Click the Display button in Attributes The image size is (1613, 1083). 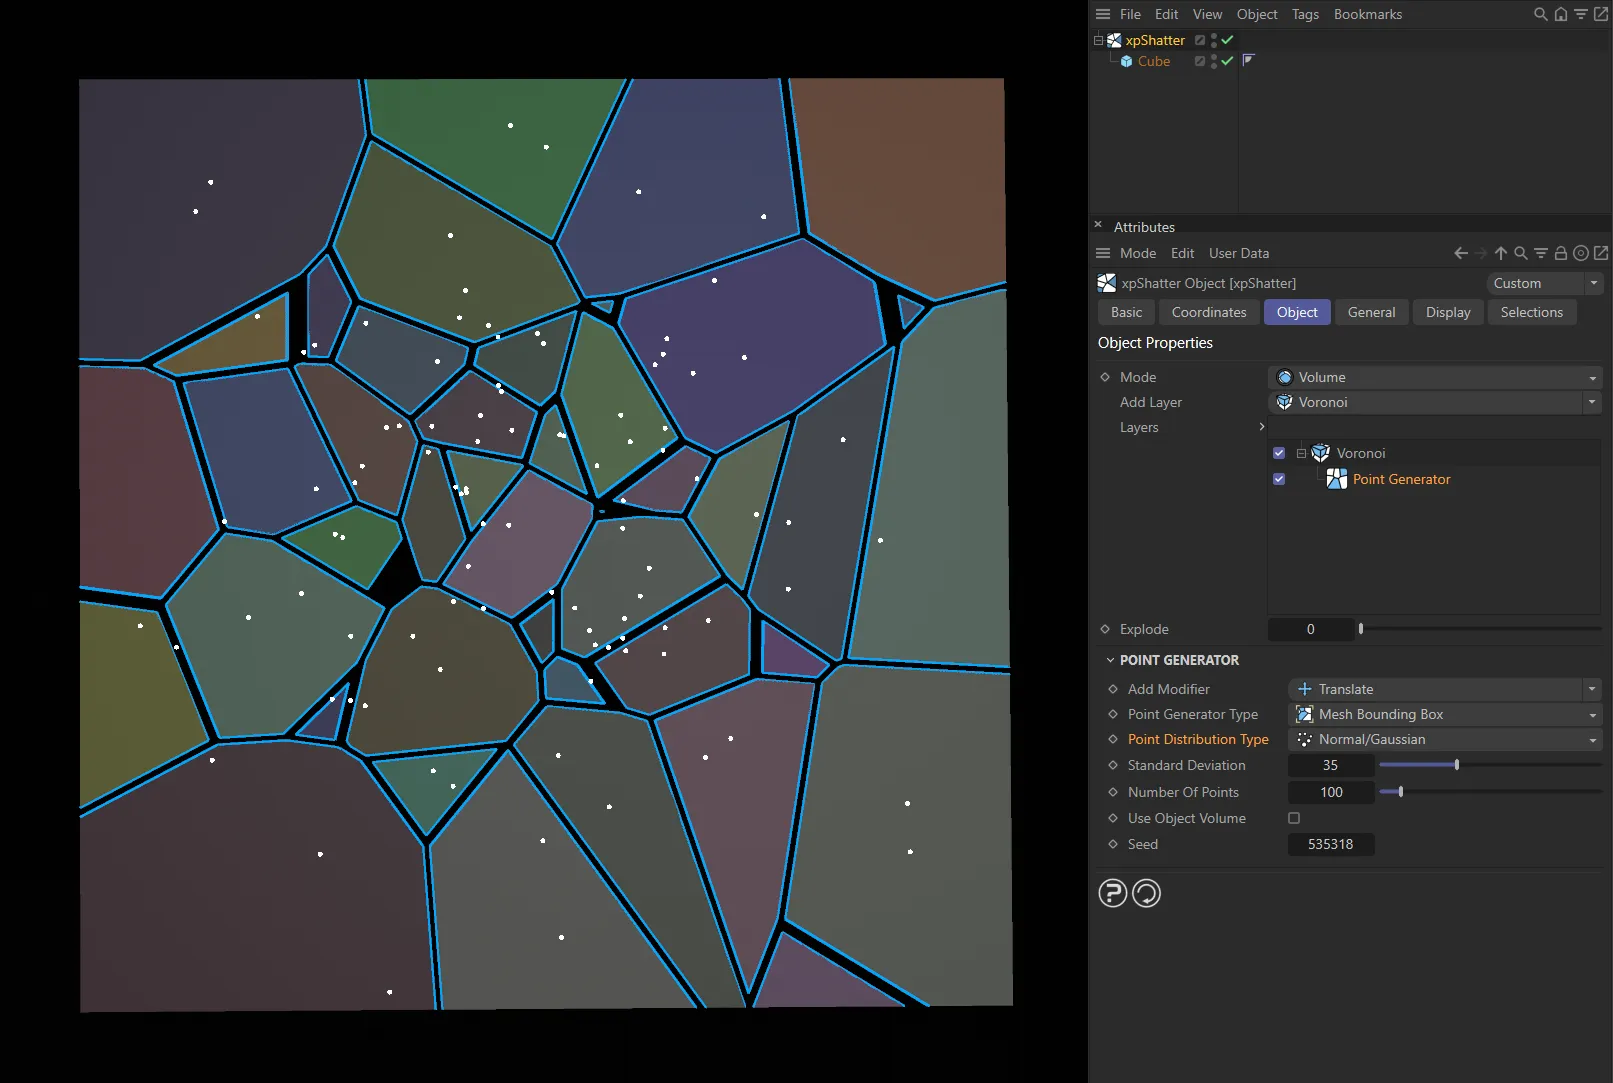click(x=1447, y=312)
